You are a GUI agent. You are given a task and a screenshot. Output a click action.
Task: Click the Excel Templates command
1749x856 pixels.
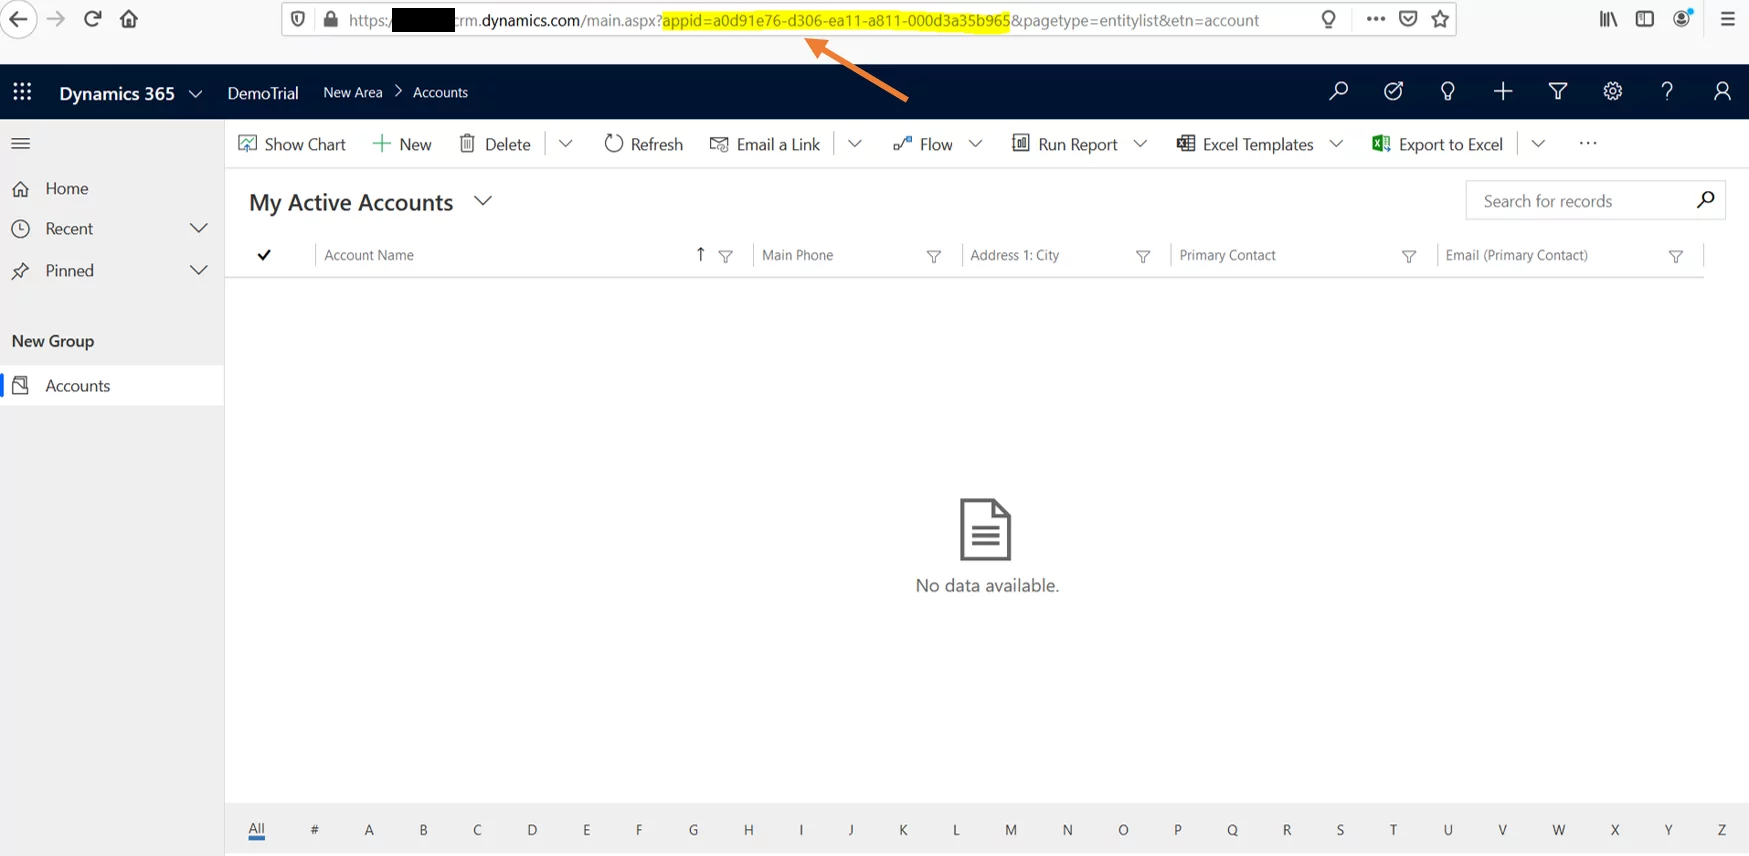[1245, 144]
